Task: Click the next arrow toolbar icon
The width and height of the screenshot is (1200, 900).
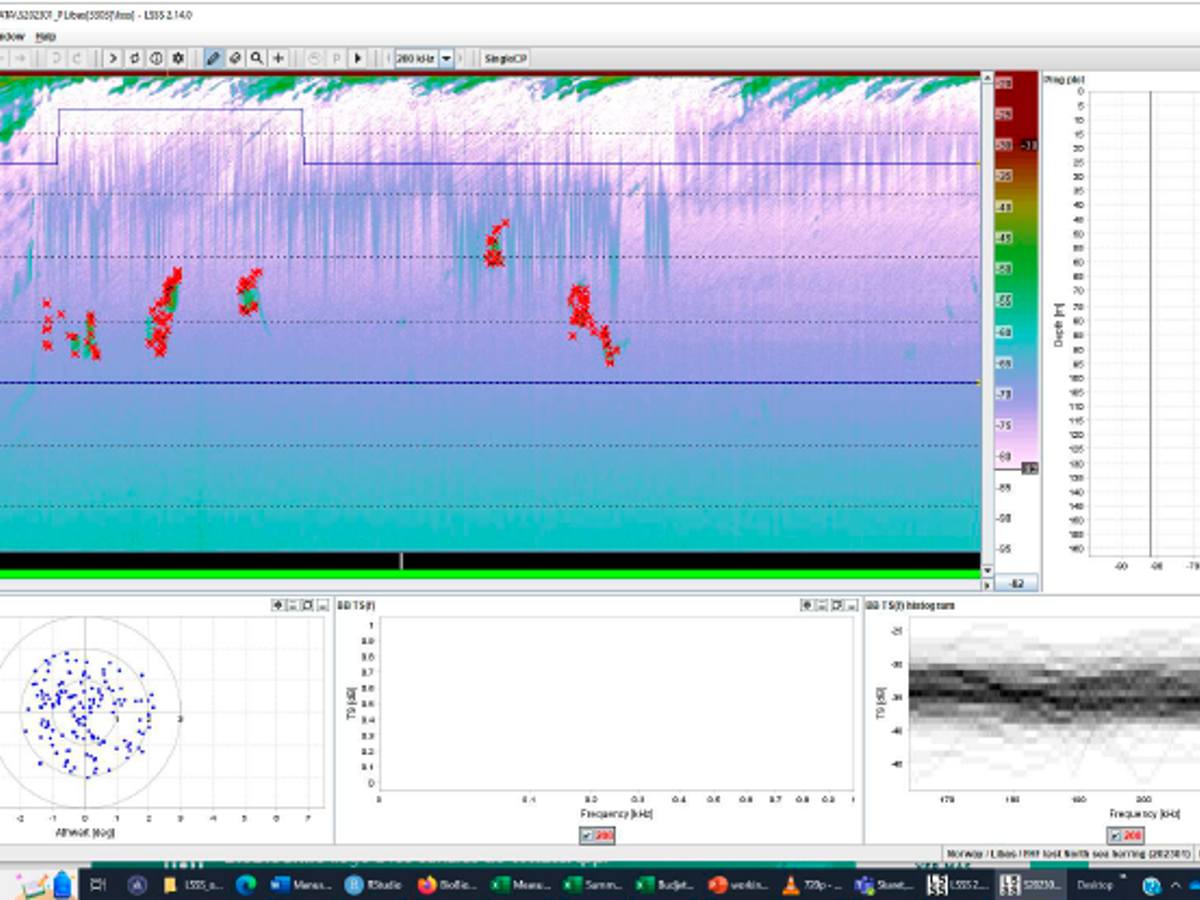Action: pos(113,58)
